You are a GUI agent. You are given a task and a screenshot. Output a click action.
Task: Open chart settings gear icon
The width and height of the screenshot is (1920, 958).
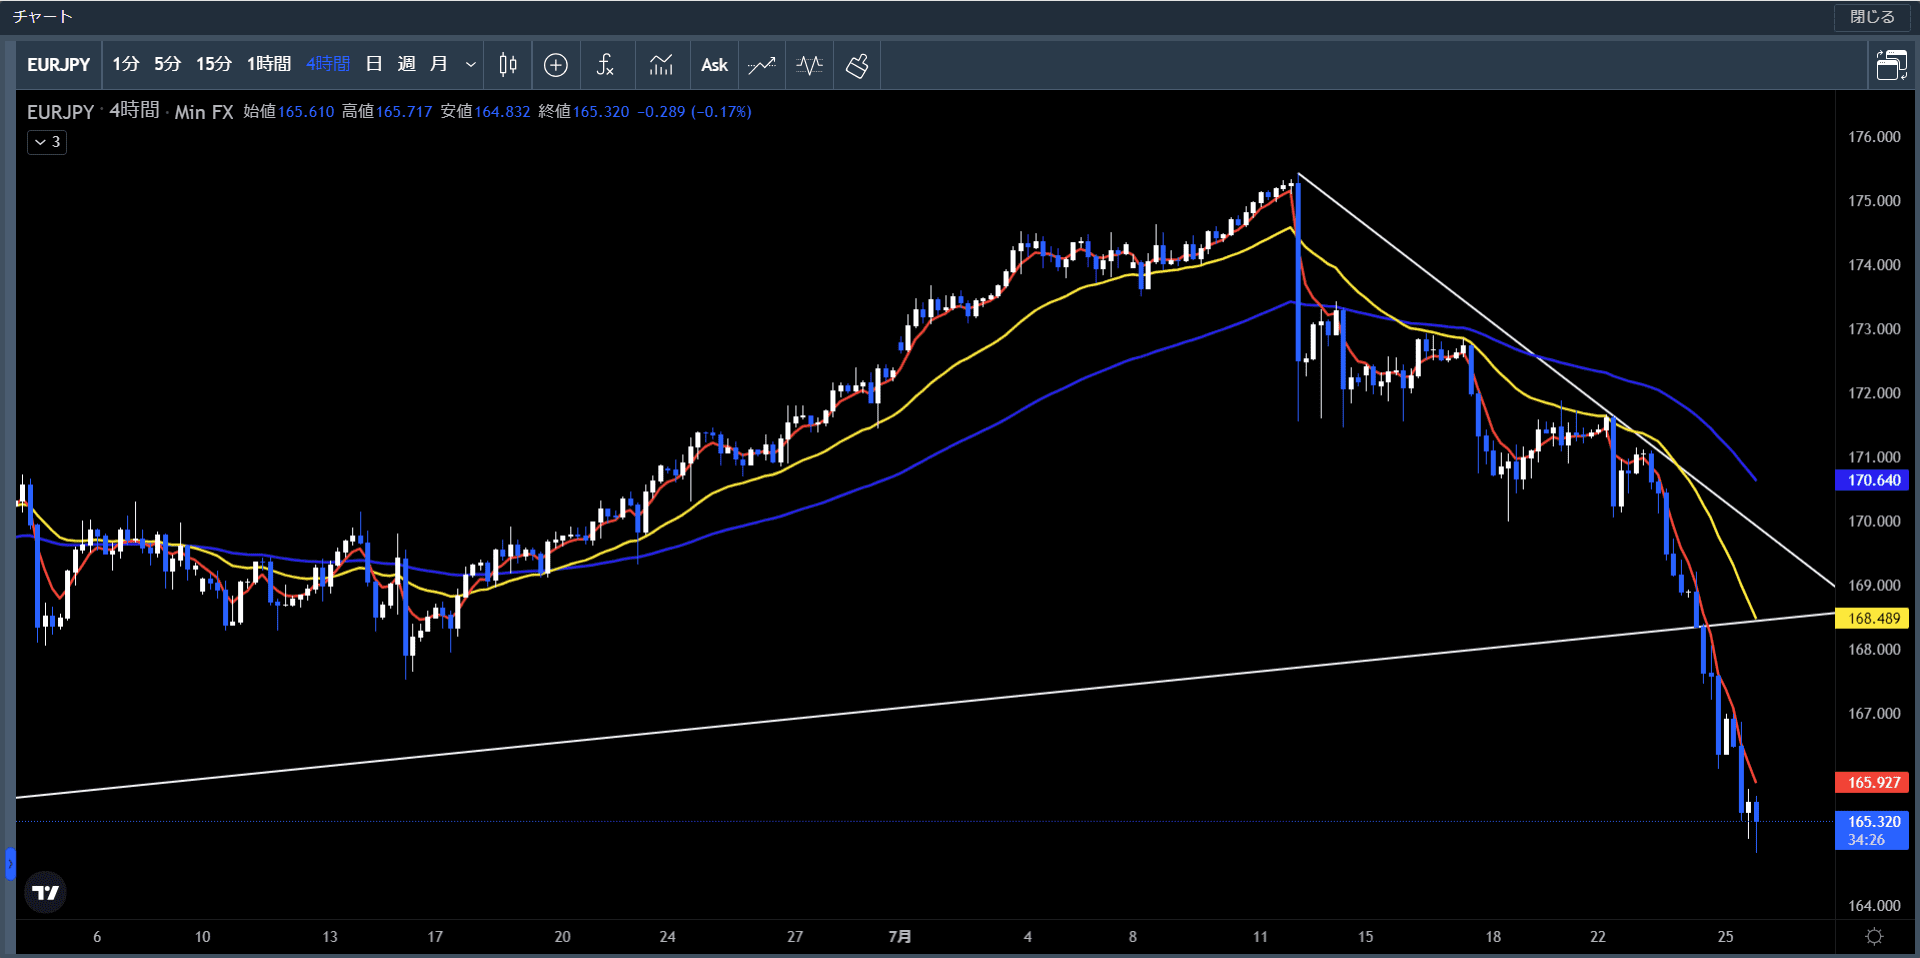(x=1874, y=937)
